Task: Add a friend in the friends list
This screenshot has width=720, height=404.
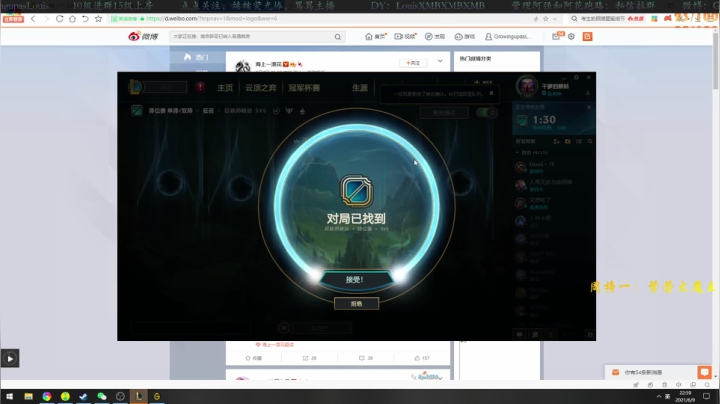Action: tap(557, 141)
